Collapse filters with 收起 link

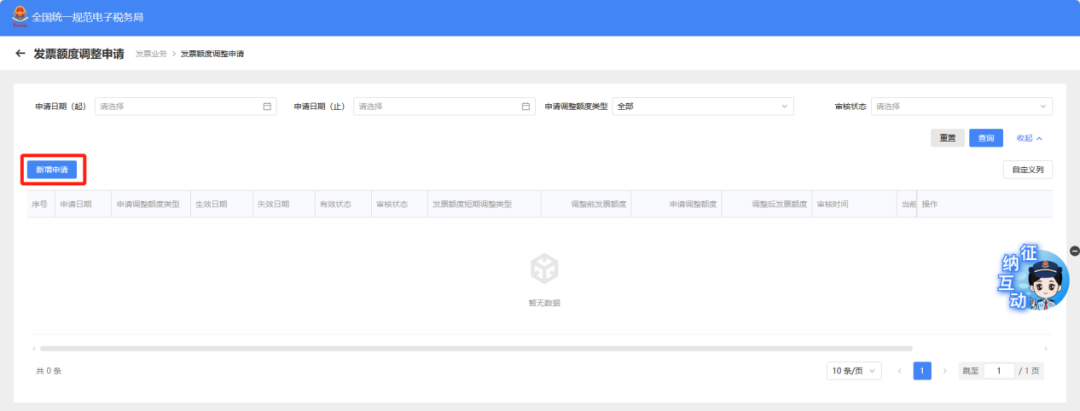click(1030, 138)
